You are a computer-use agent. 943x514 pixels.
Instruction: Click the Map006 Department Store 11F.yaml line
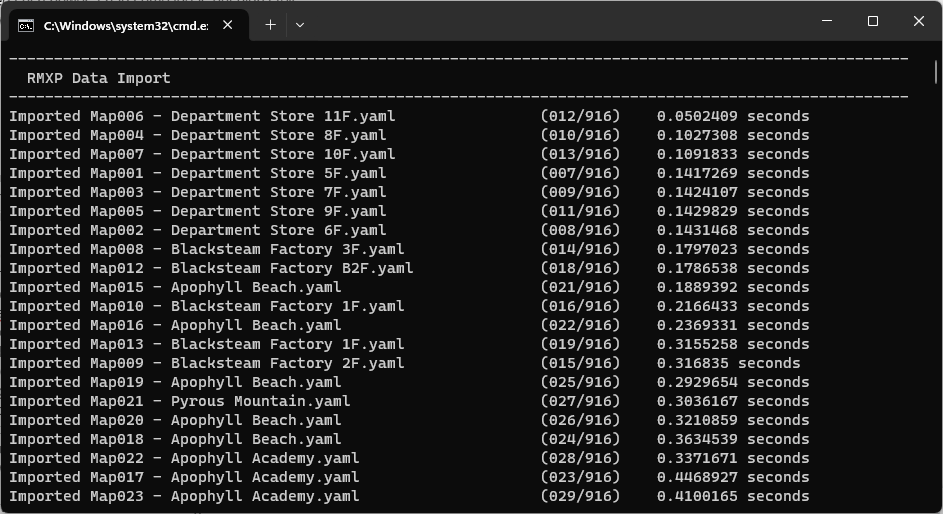tap(202, 116)
